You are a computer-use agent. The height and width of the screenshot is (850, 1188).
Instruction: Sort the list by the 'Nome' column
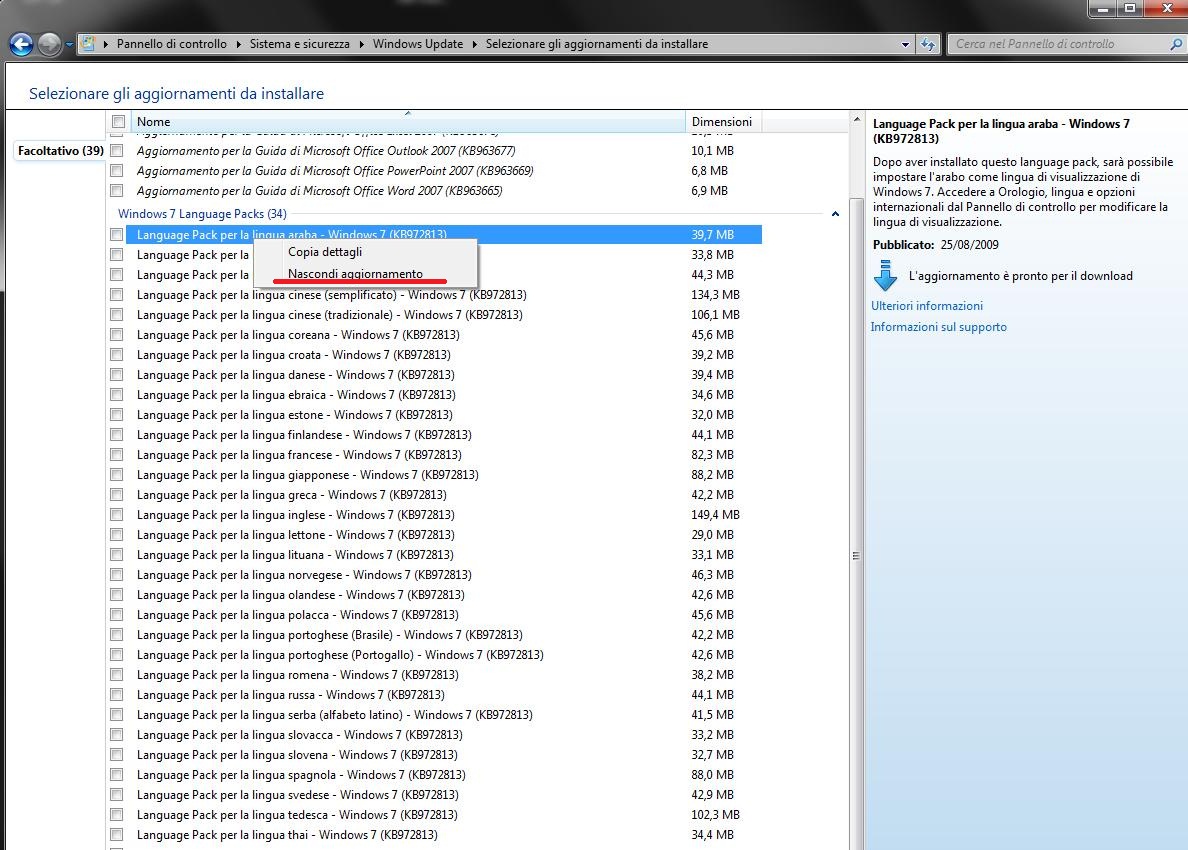408,121
